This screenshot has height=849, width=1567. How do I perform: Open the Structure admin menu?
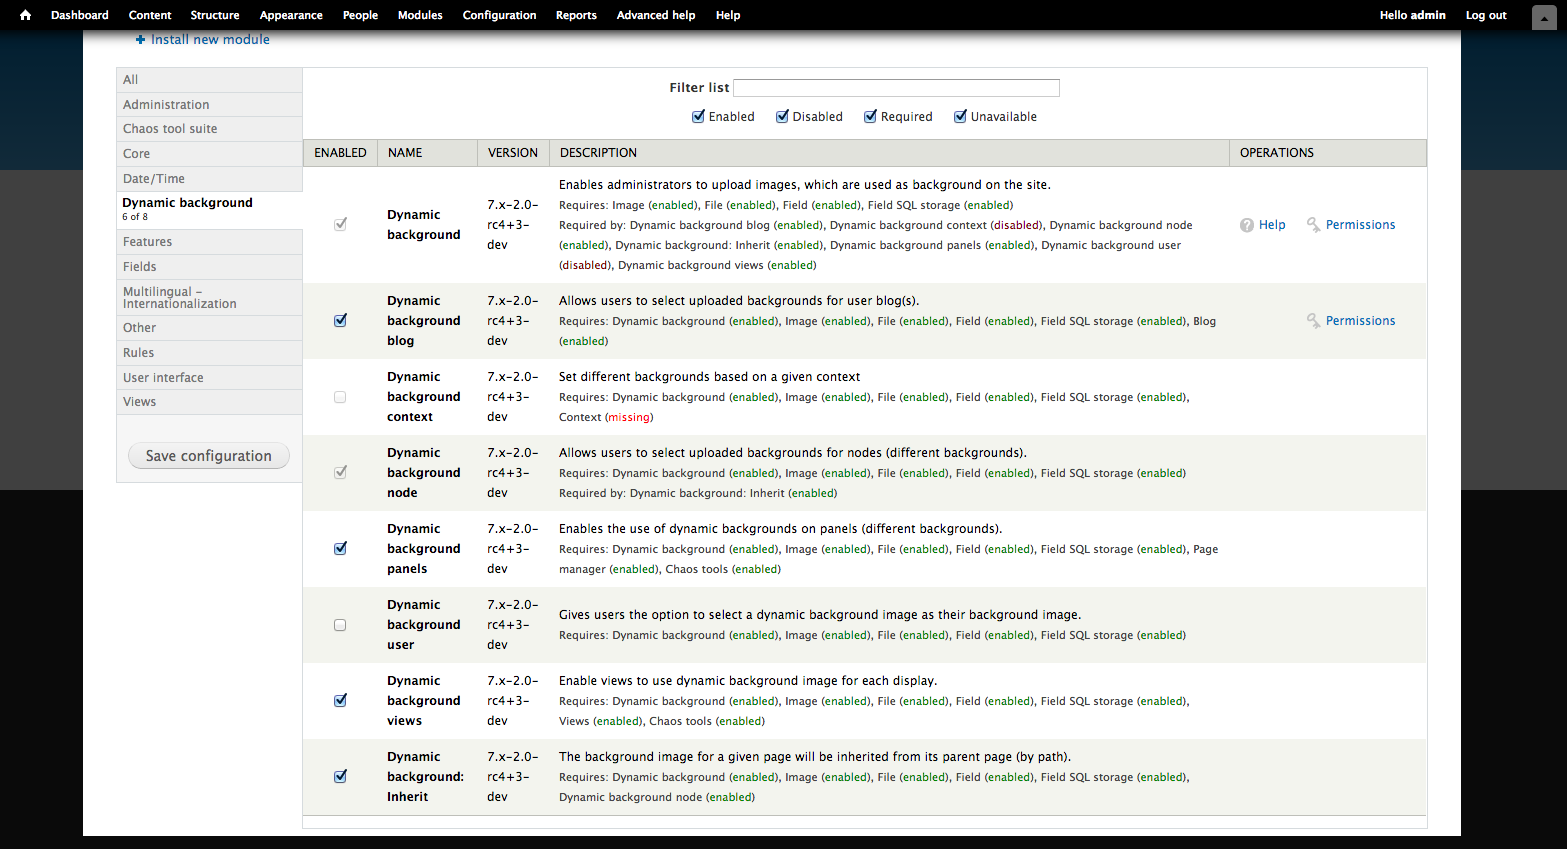tap(215, 15)
